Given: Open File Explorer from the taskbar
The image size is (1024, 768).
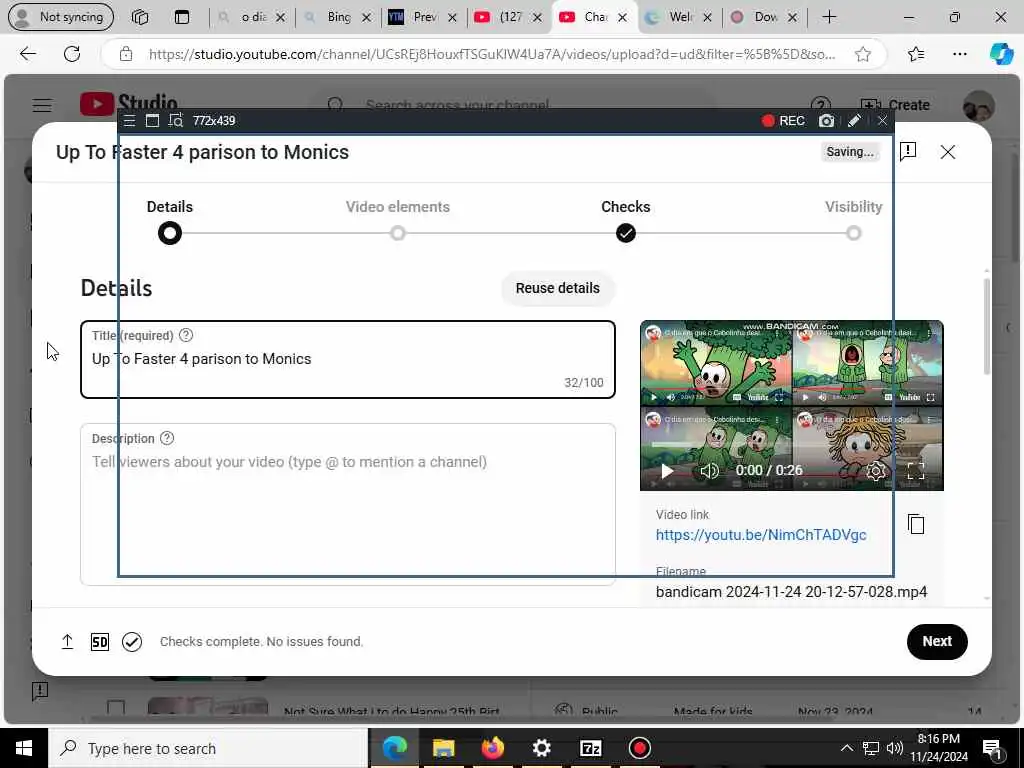Looking at the screenshot, I should pyautogui.click(x=443, y=748).
